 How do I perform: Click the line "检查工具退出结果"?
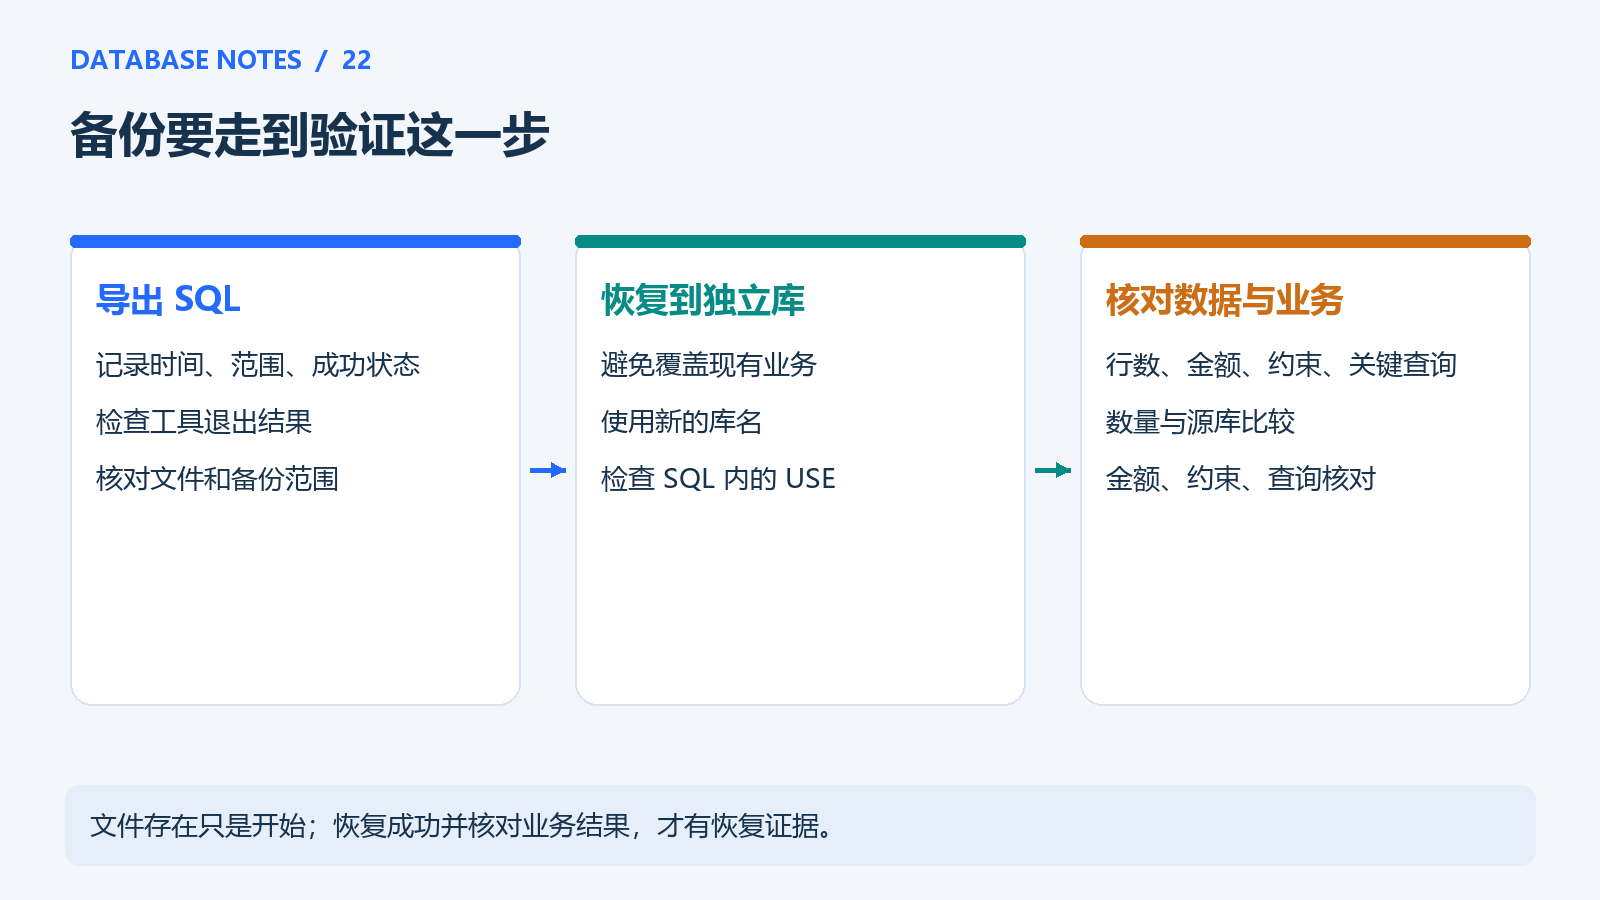[x=204, y=422]
